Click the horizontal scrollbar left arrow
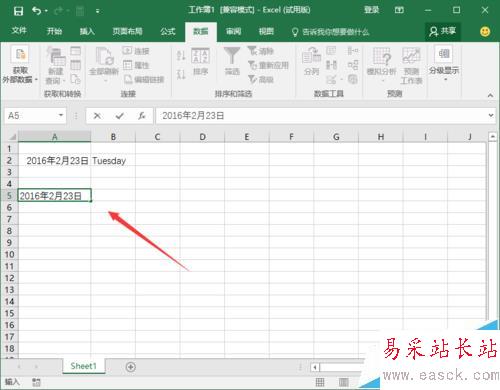 (x=315, y=367)
